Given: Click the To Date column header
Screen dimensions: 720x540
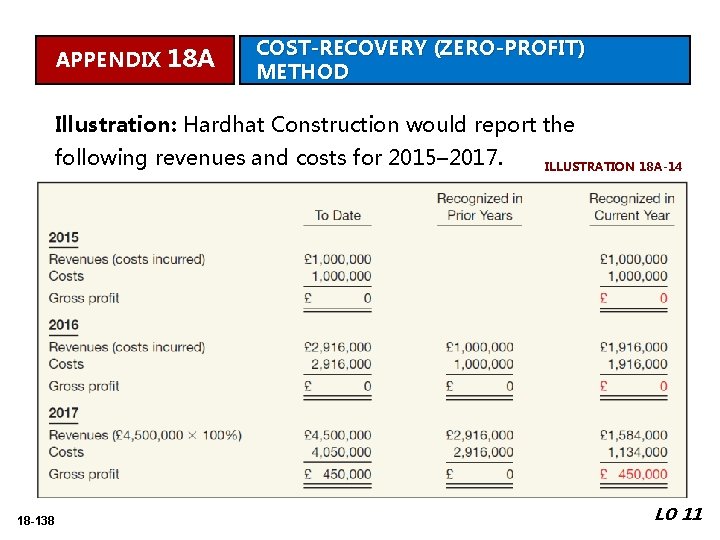Looking at the screenshot, I should point(338,215).
